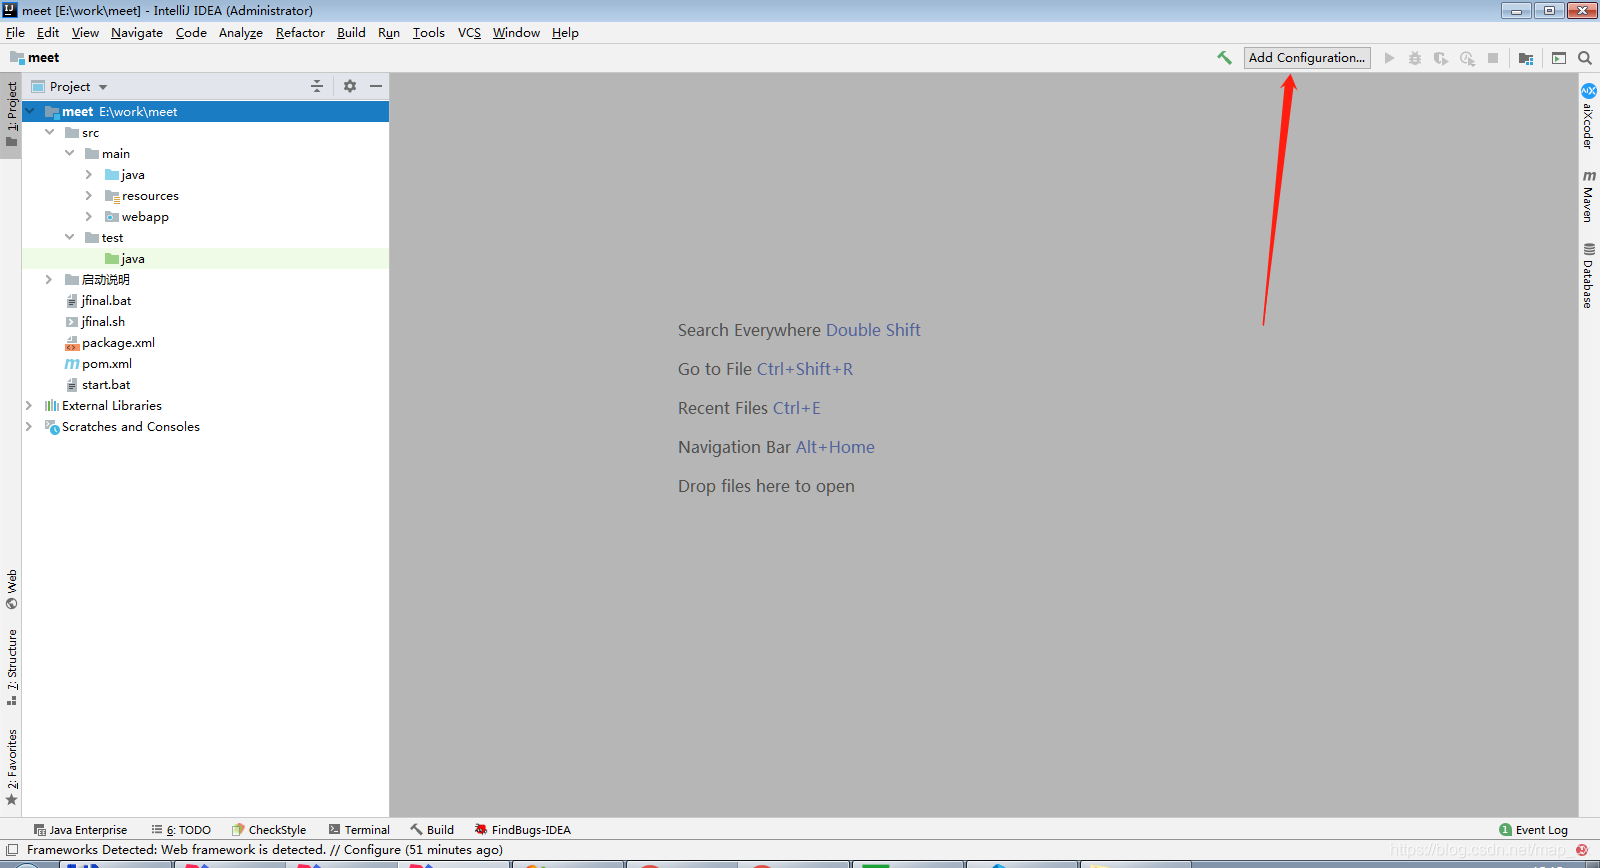This screenshot has height=868, width=1600.
Task: Click the Frameworks Detected status message
Action: (265, 850)
